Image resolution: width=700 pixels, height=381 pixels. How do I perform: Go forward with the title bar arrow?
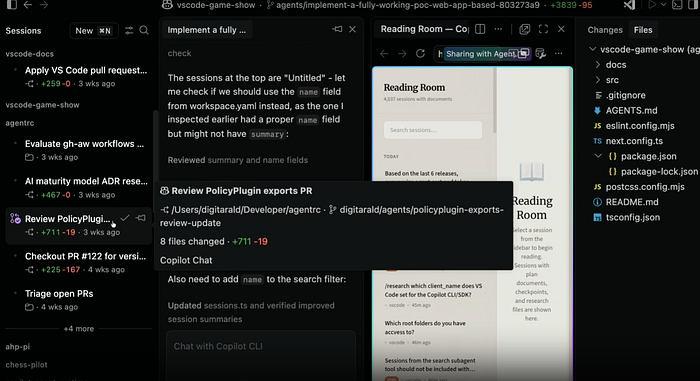(44, 5)
